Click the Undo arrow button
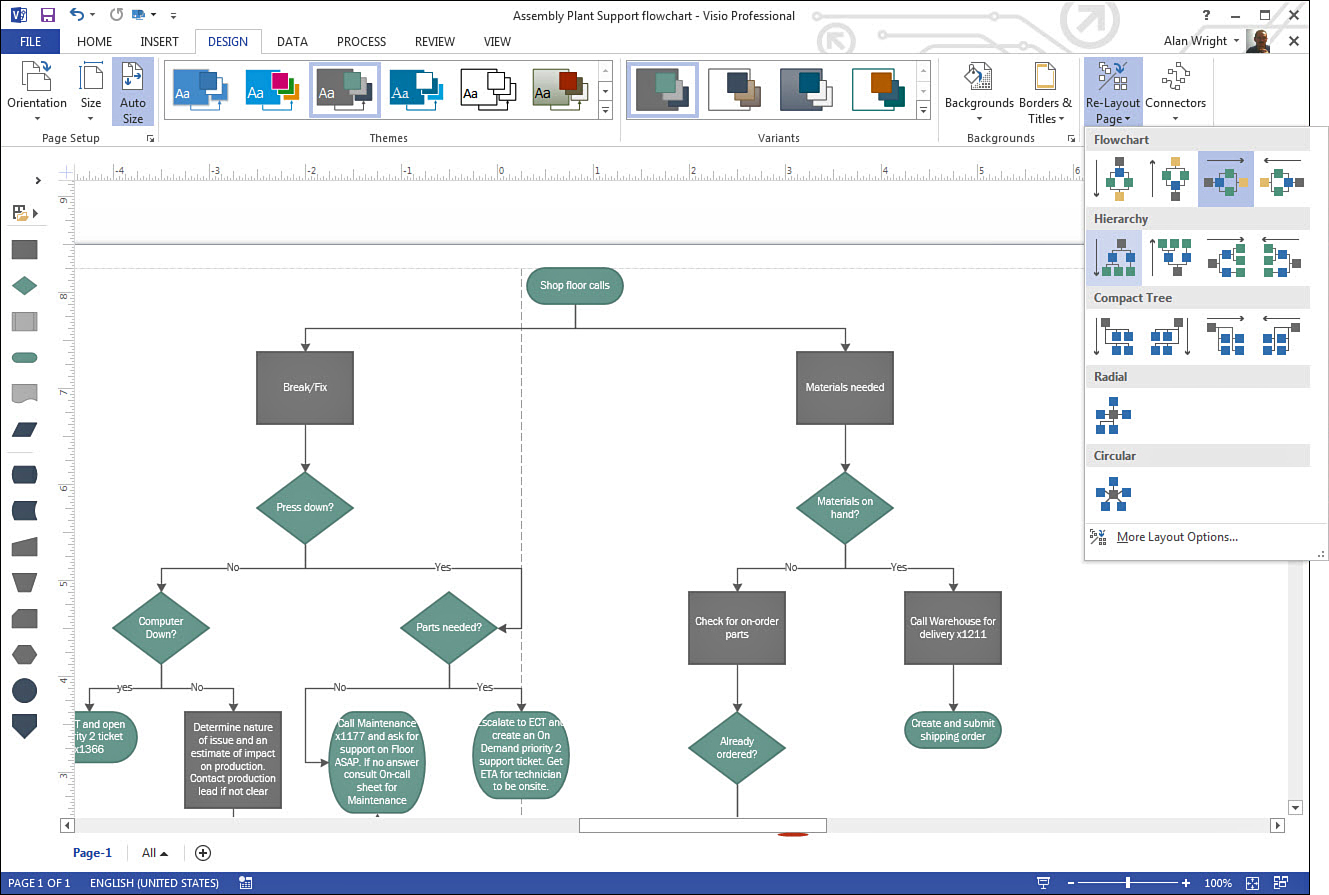Viewport: 1329px width, 895px height. (77, 15)
